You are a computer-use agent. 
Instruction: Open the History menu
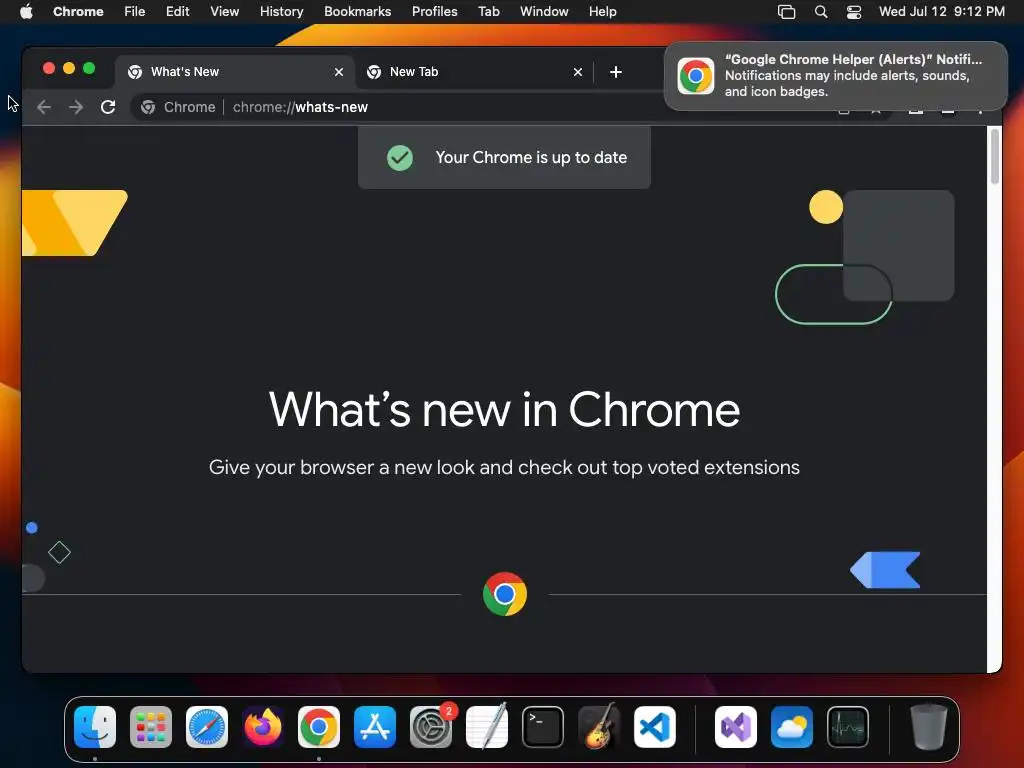281,12
